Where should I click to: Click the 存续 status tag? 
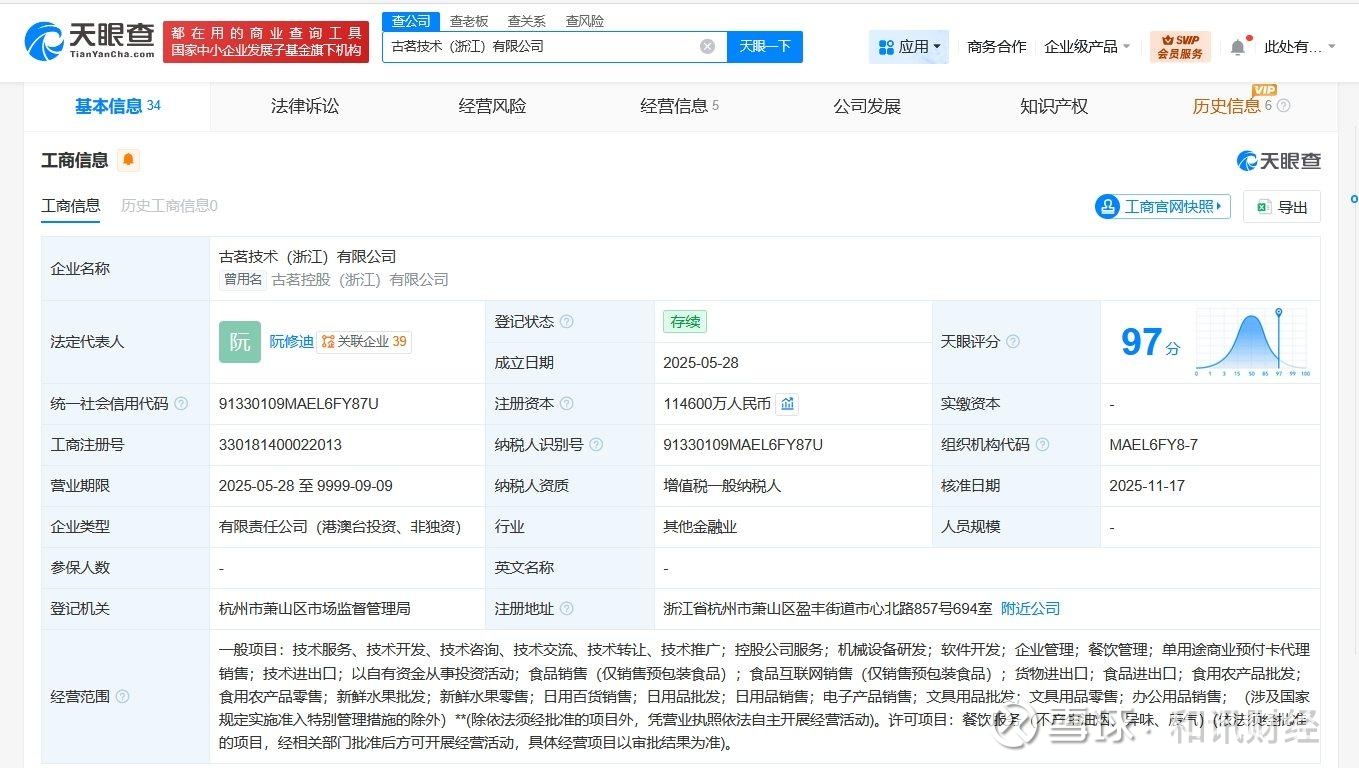685,322
